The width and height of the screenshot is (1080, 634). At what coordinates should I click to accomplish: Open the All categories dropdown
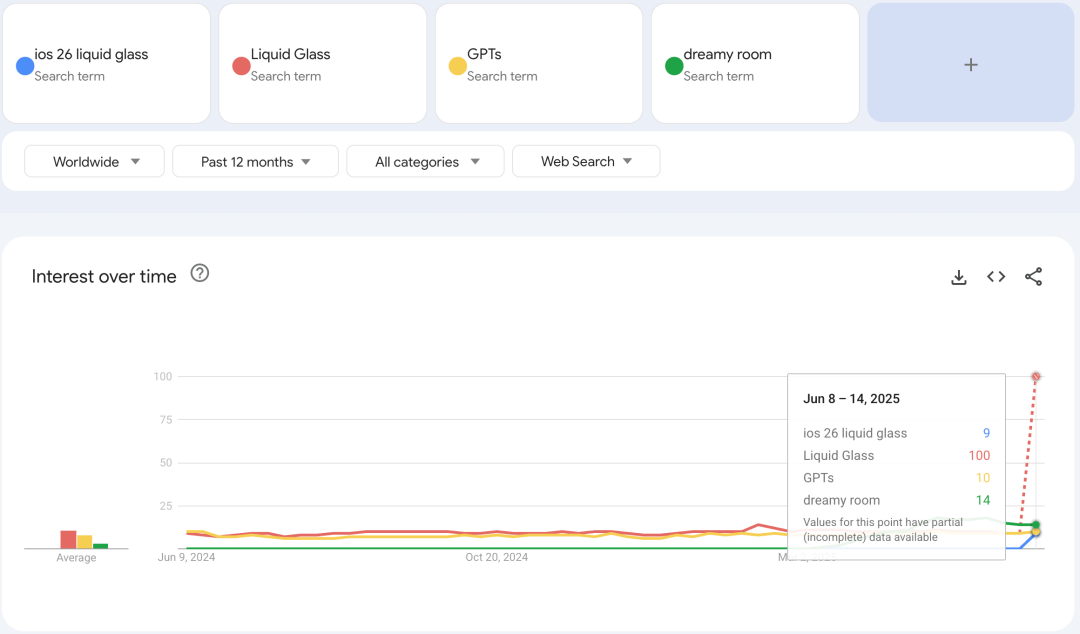[426, 162]
